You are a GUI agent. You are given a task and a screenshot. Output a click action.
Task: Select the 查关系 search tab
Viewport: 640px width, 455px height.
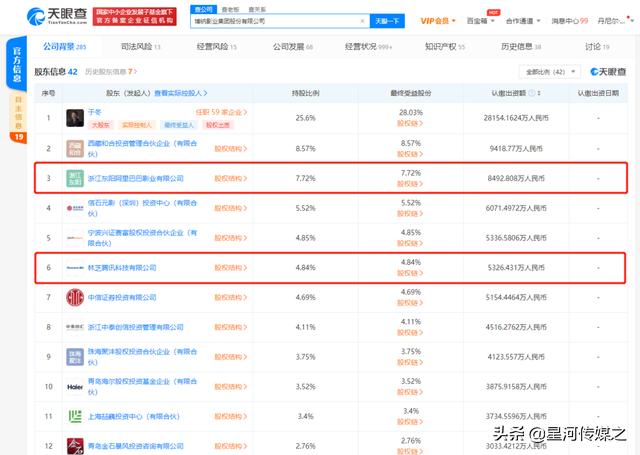pyautogui.click(x=257, y=9)
